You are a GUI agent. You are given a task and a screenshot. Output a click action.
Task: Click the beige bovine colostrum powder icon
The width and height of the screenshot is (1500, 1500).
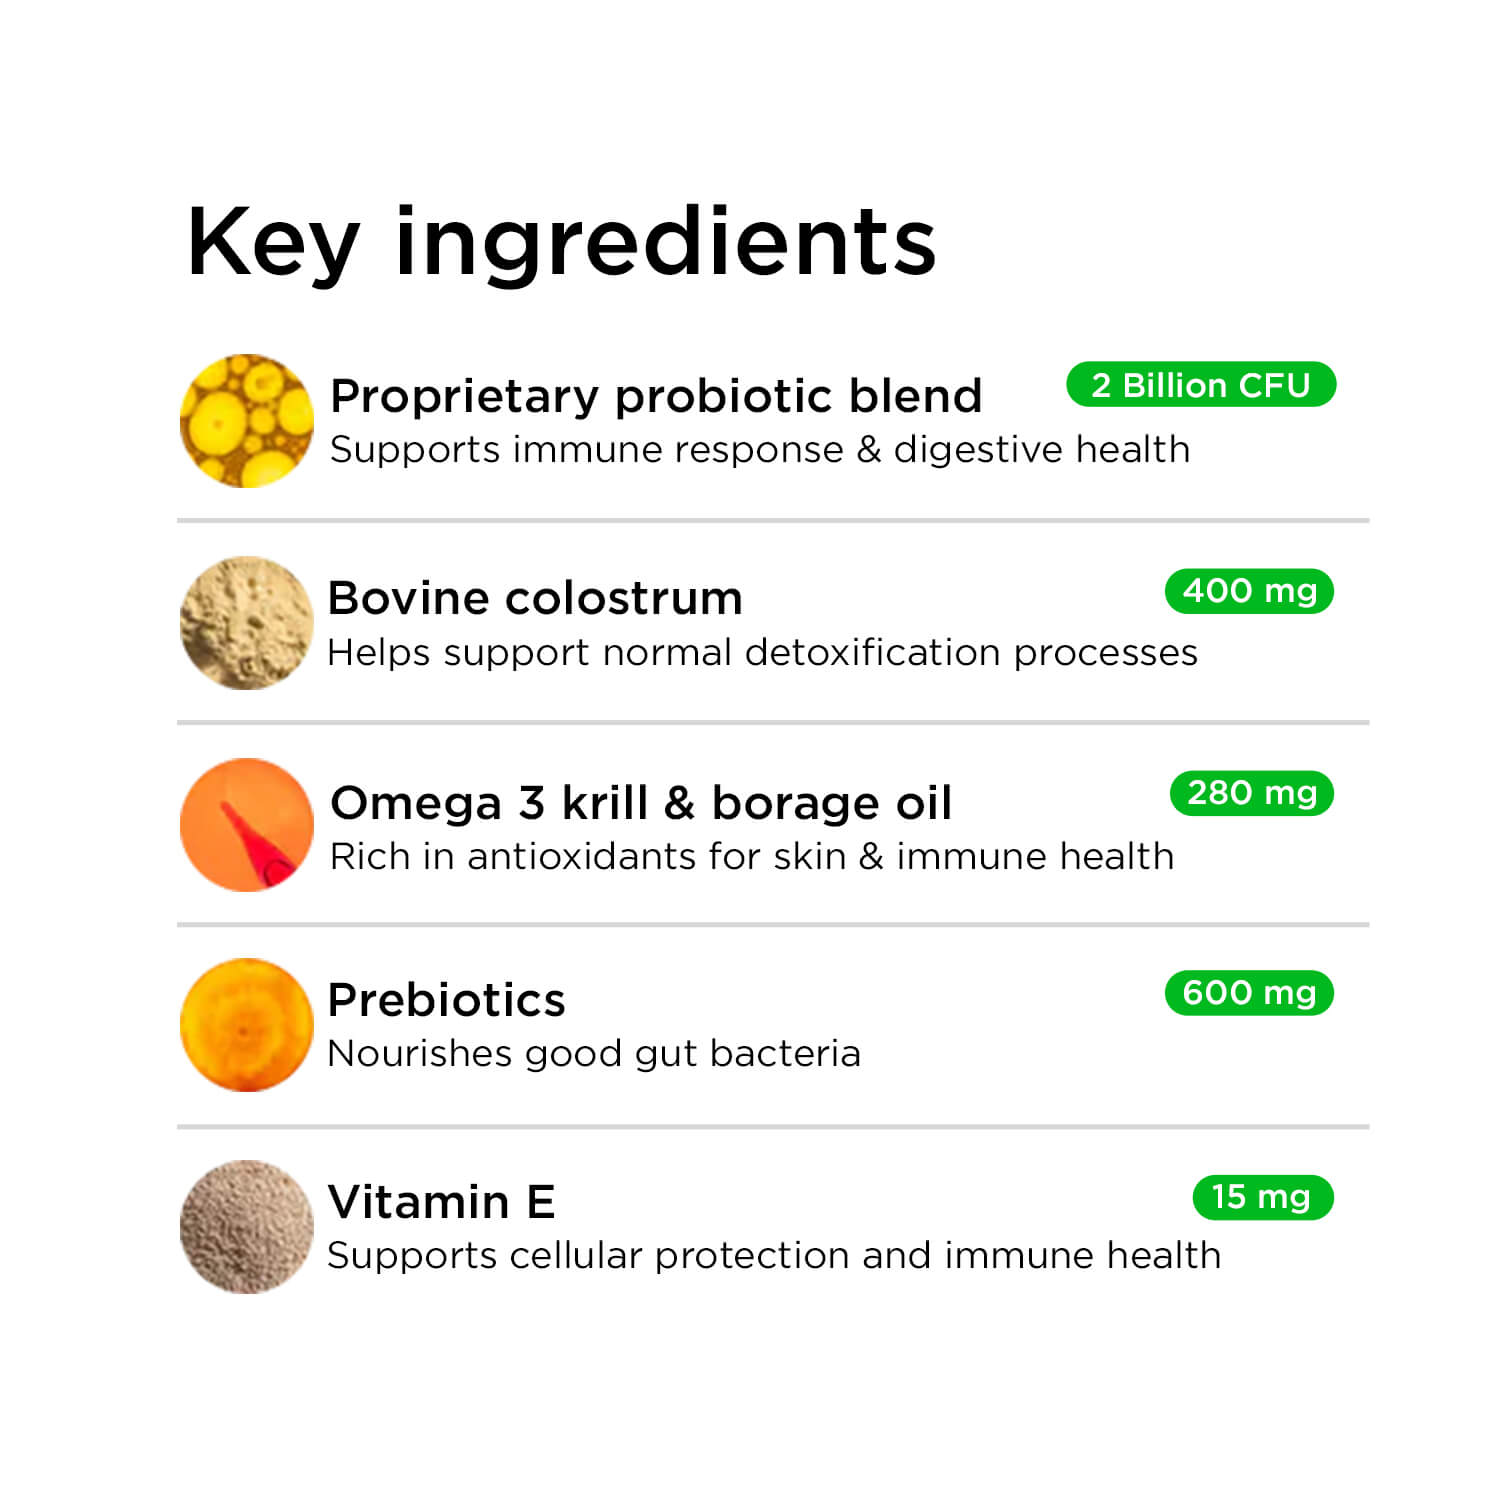(x=246, y=623)
